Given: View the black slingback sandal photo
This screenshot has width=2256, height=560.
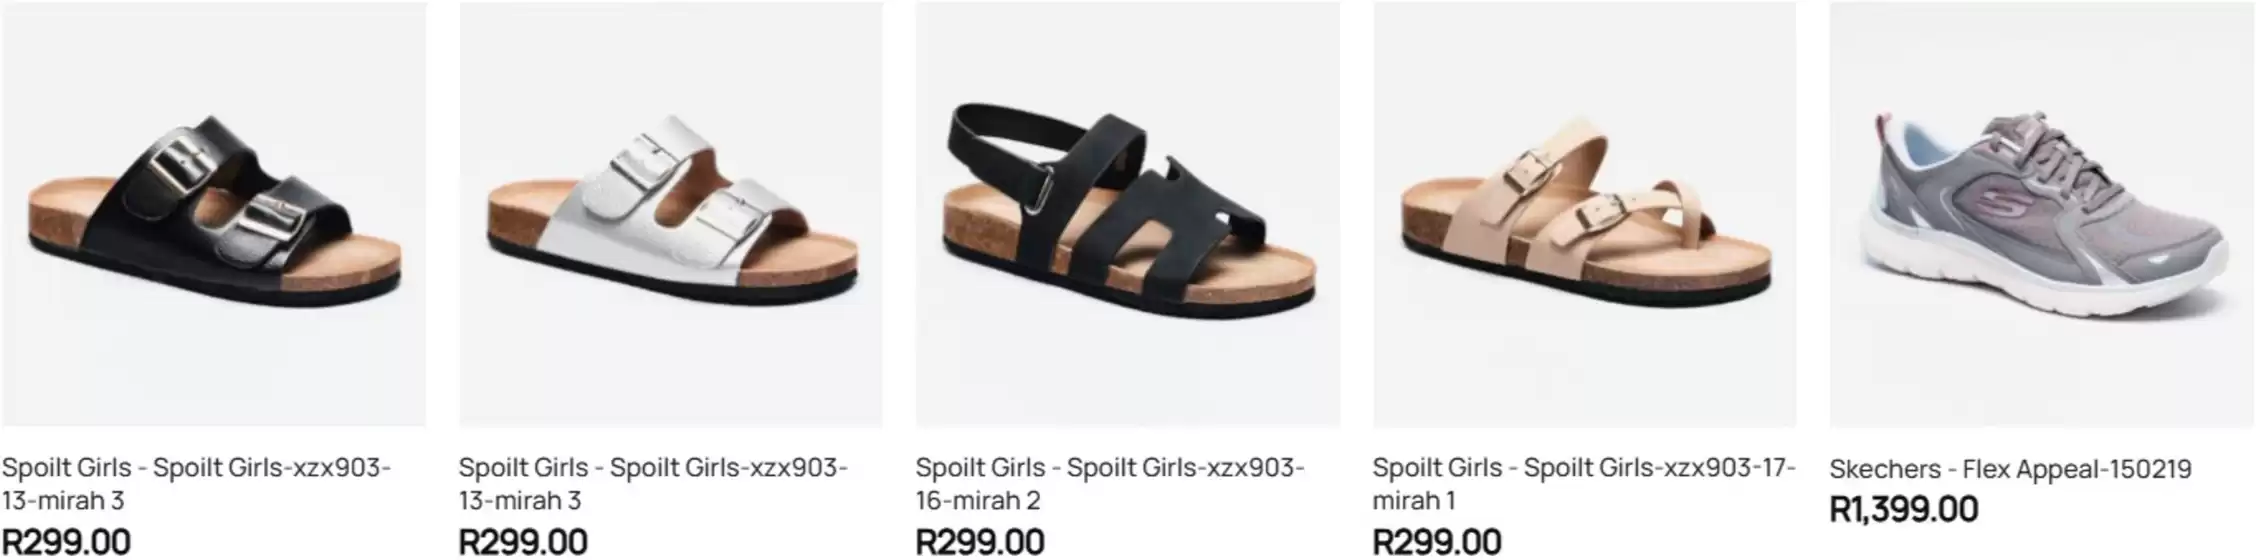Looking at the screenshot, I should coord(1128,214).
